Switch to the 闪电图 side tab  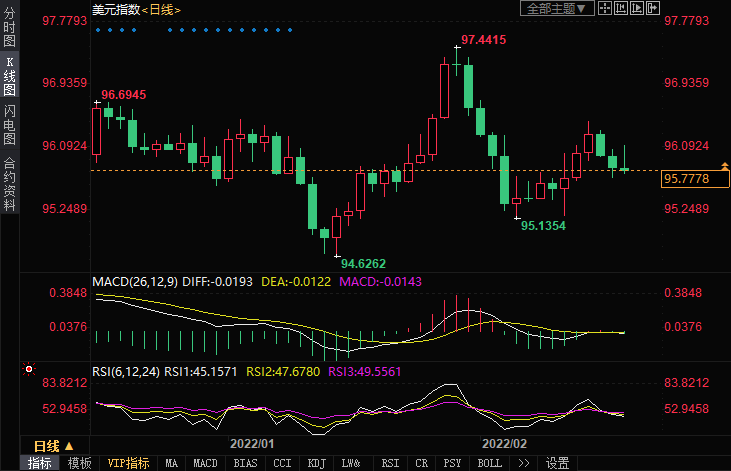point(10,124)
